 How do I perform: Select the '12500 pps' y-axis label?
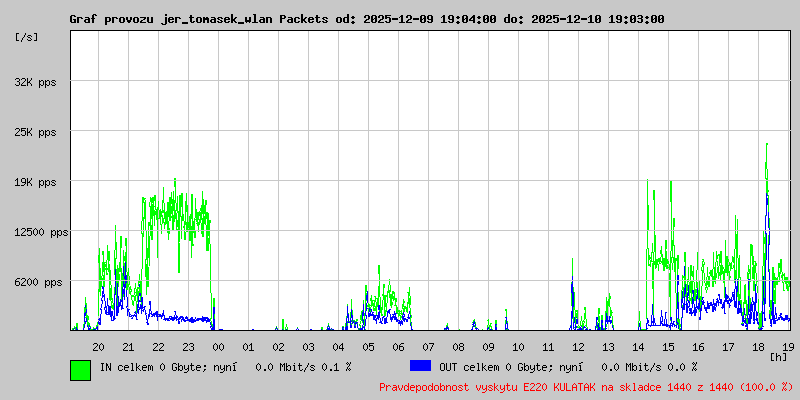point(41,233)
